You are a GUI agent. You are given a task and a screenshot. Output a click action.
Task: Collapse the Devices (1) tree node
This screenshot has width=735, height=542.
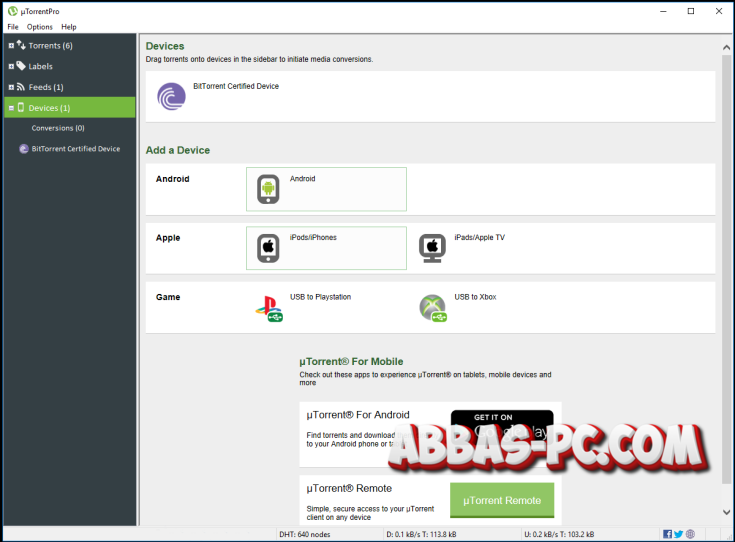tap(11, 108)
